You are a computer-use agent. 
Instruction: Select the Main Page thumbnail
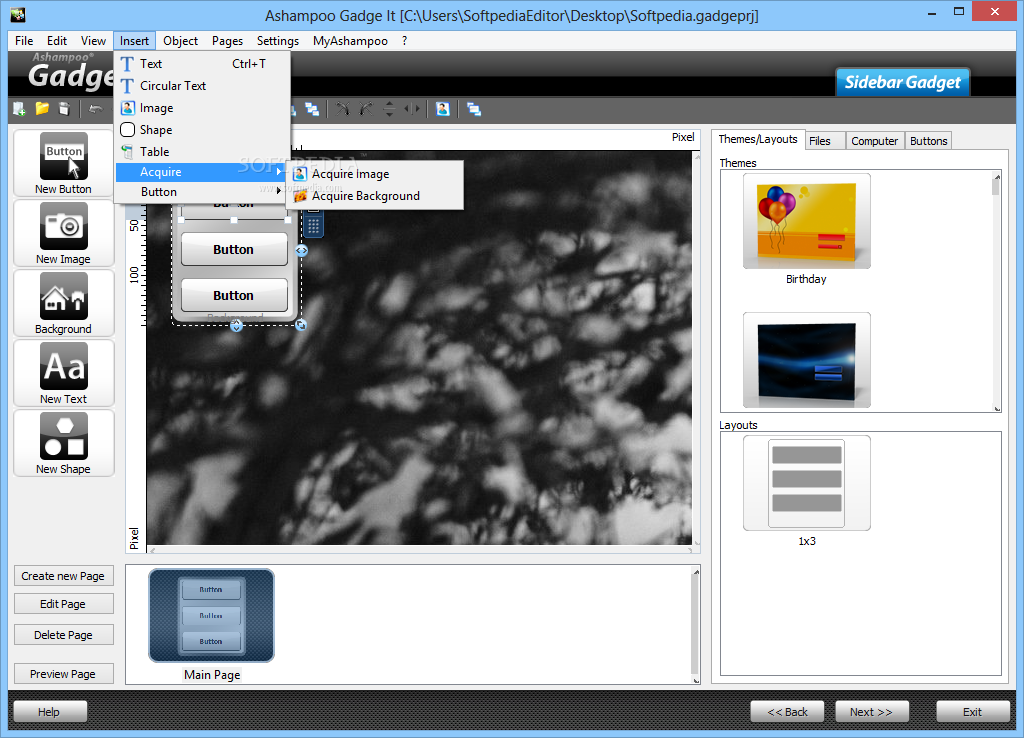[x=212, y=615]
